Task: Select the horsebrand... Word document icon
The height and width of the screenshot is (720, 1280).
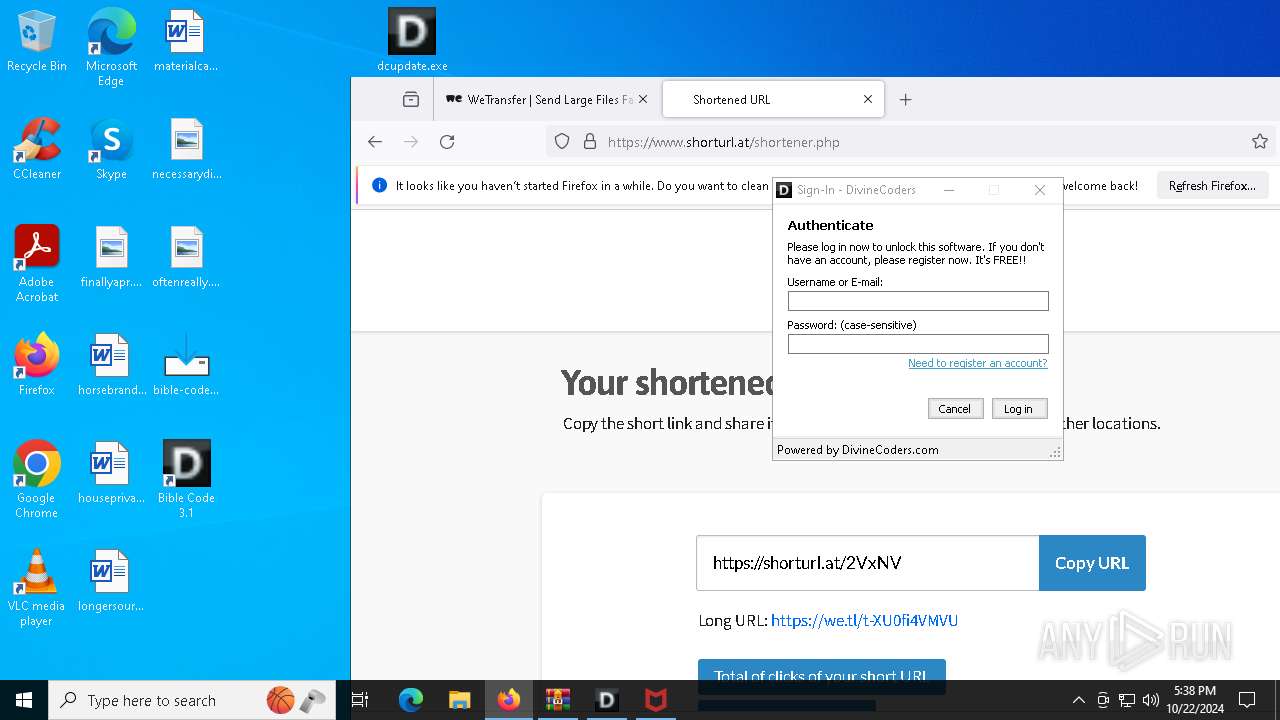Action: [111, 364]
